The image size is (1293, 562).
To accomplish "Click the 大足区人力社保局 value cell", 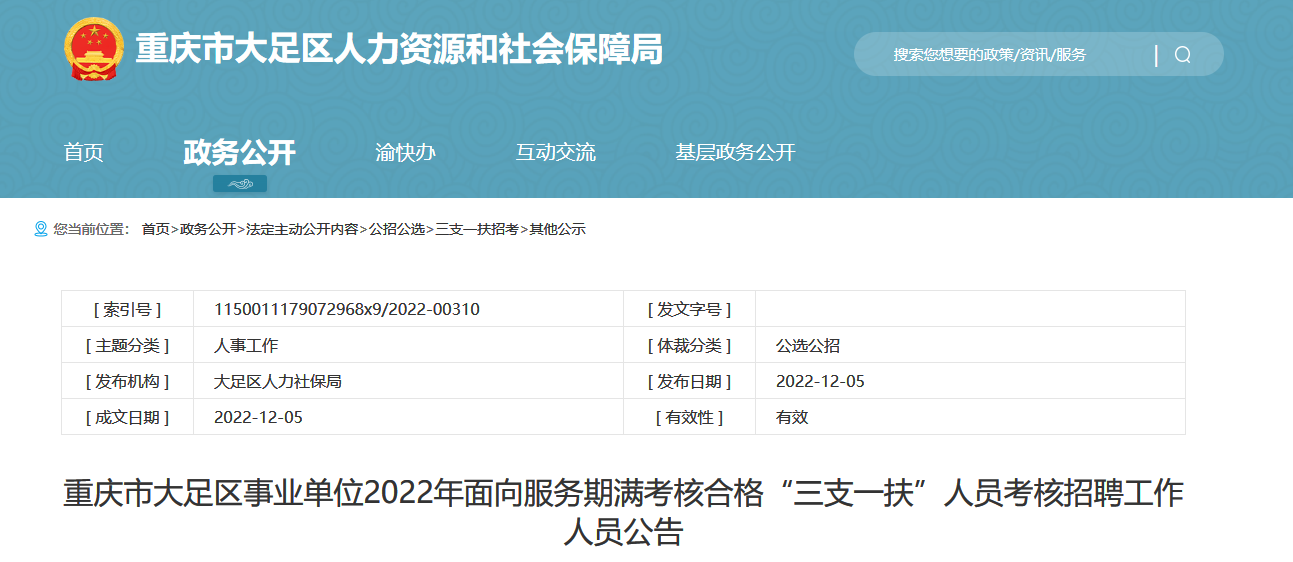I will point(408,381).
